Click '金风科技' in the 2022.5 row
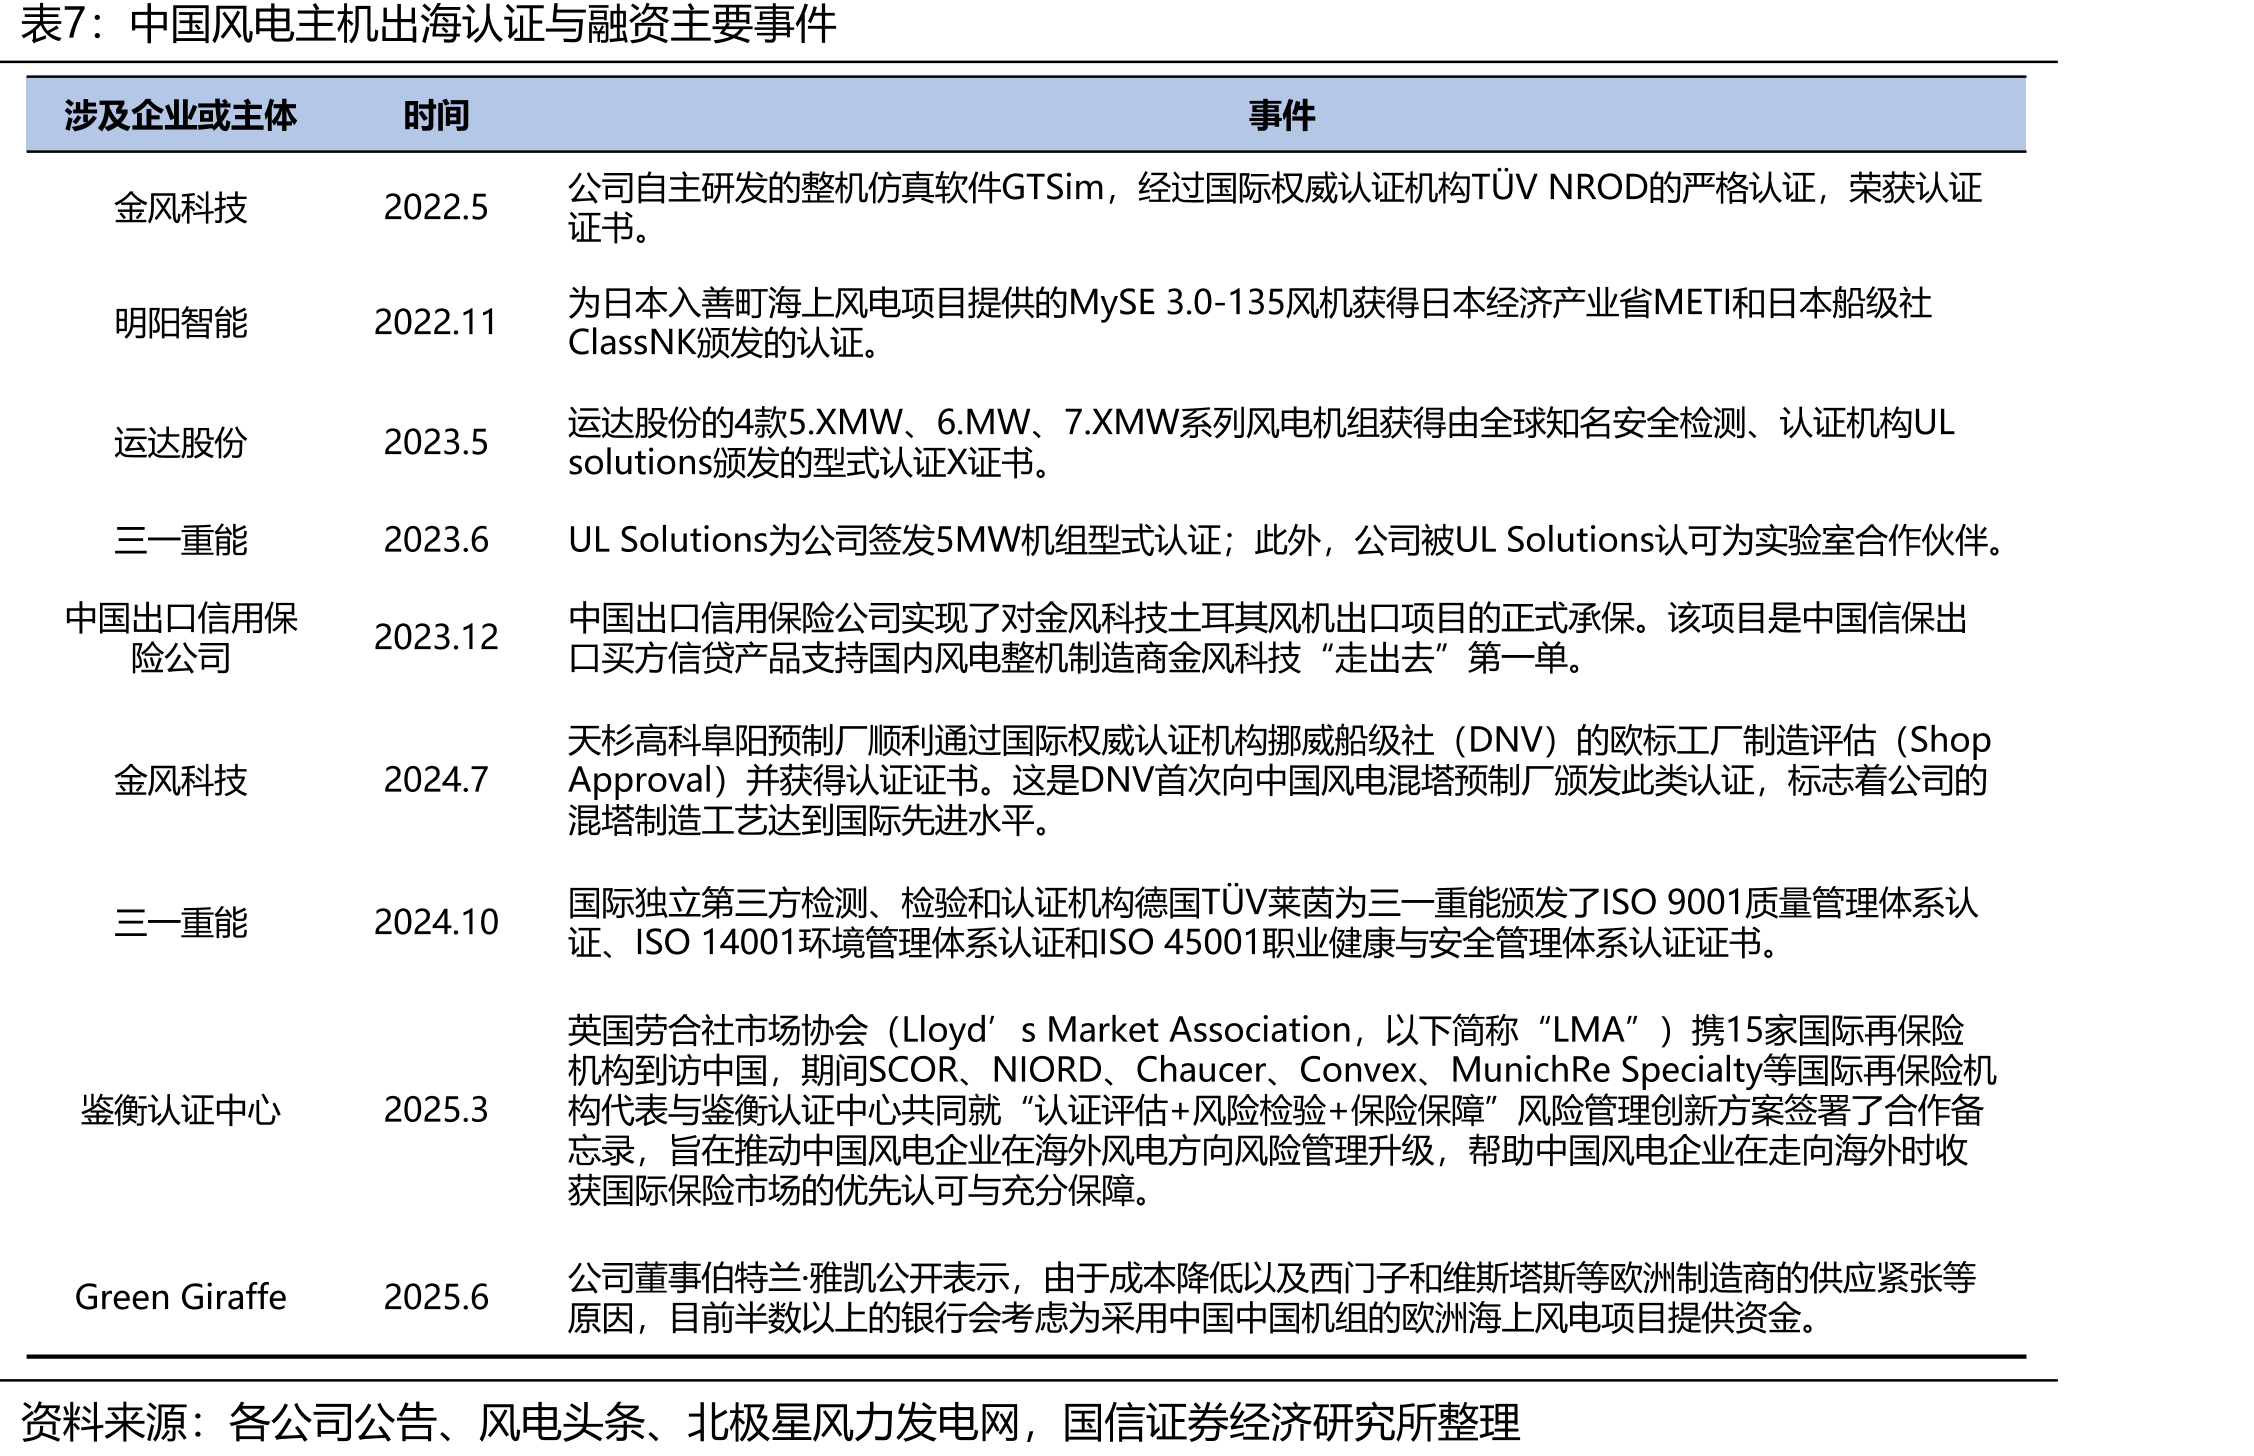The width and height of the screenshot is (2254, 1456). 181,208
